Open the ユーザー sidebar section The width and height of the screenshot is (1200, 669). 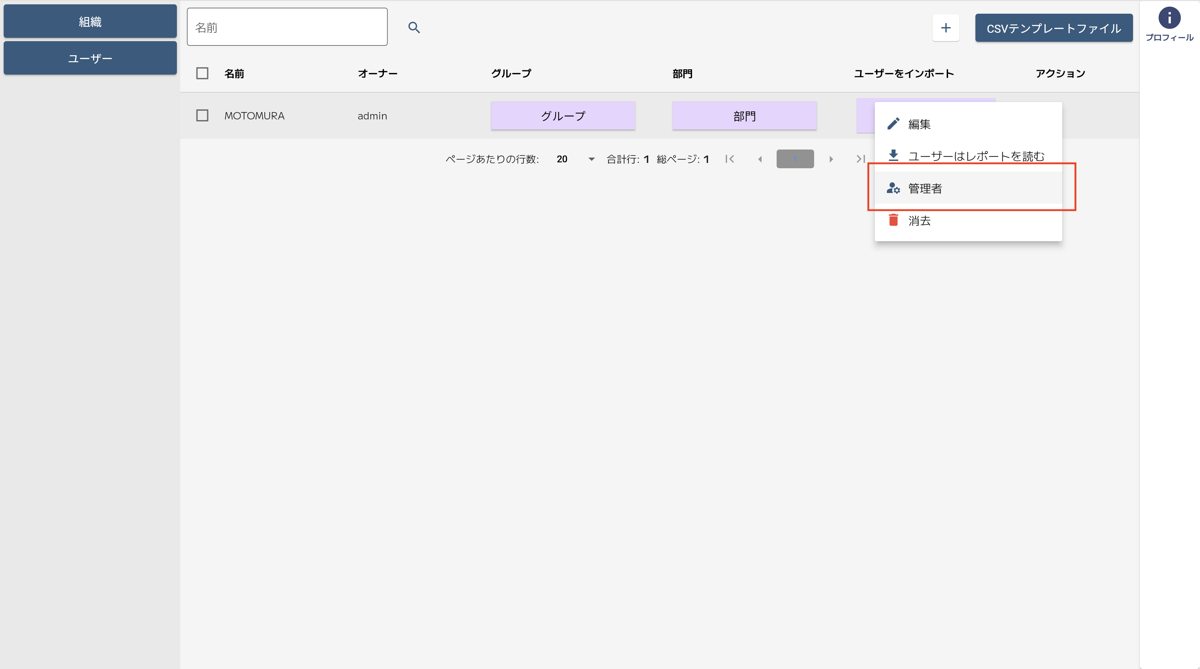click(x=90, y=58)
